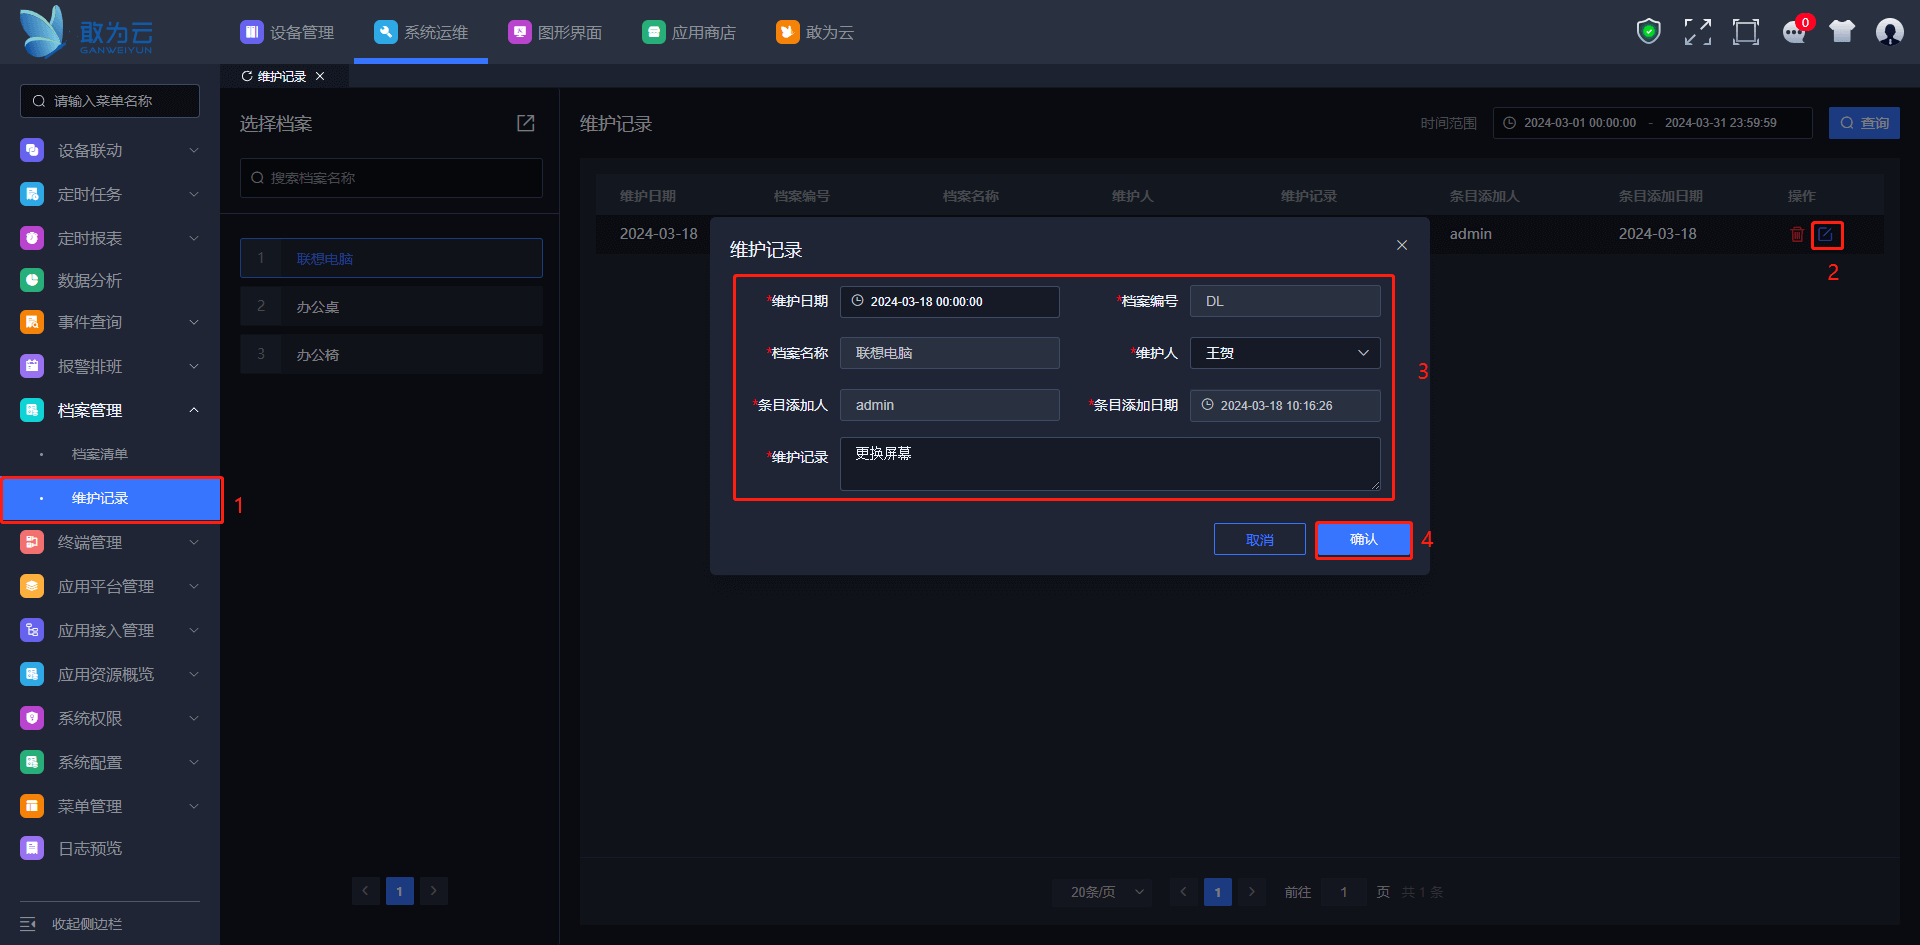Open the 维护人 dropdown showing 王贺

[1285, 353]
